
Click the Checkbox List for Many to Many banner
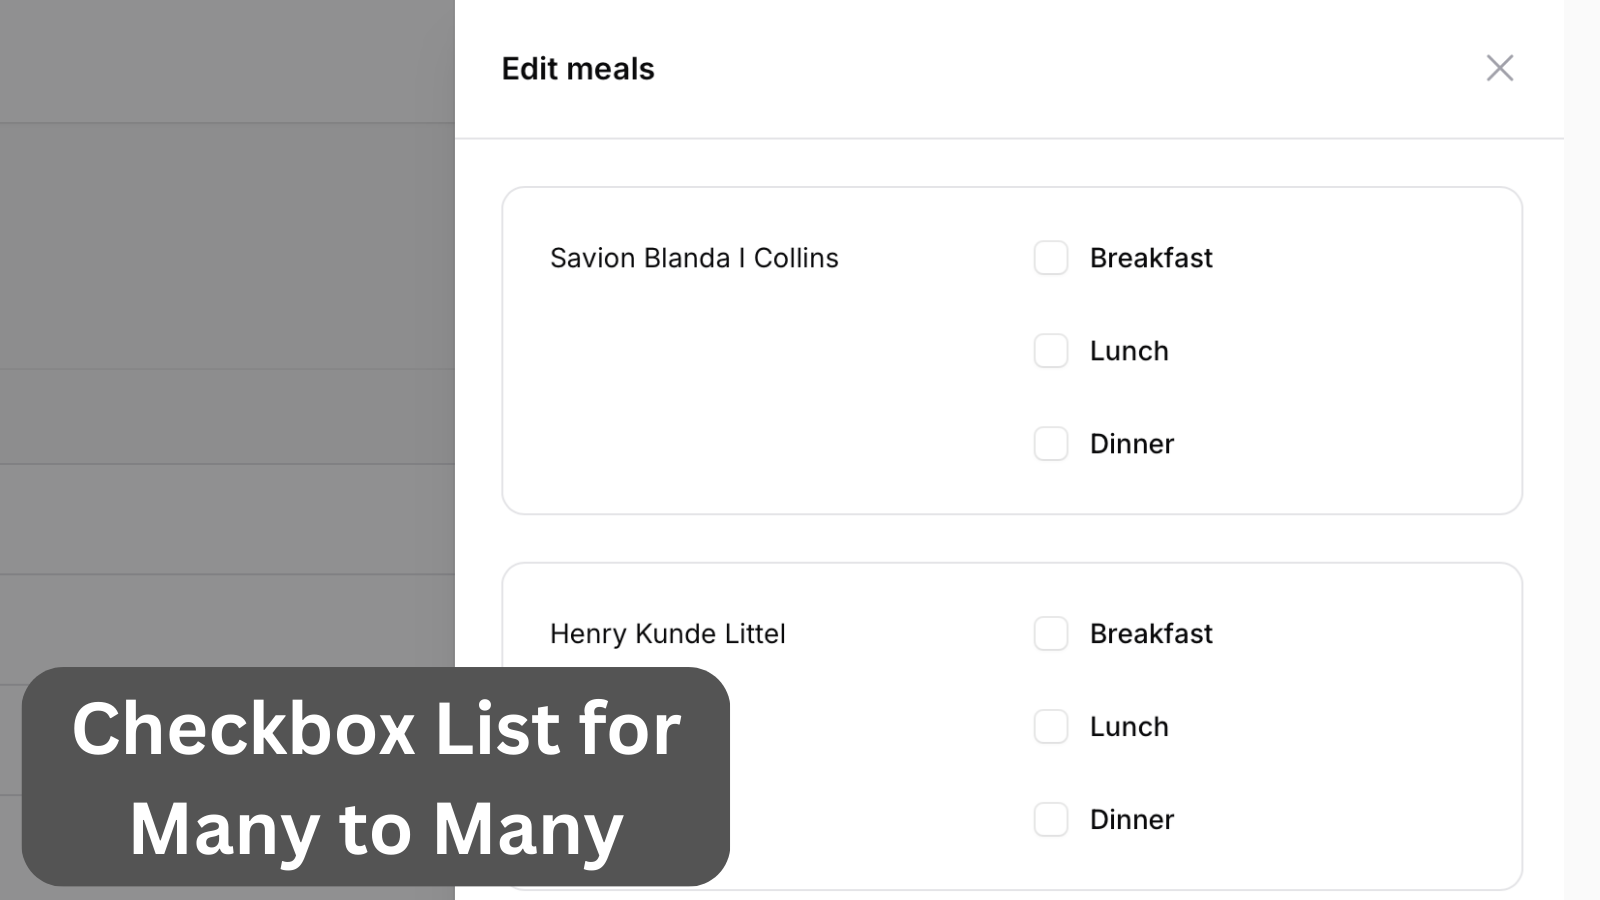coord(376,777)
